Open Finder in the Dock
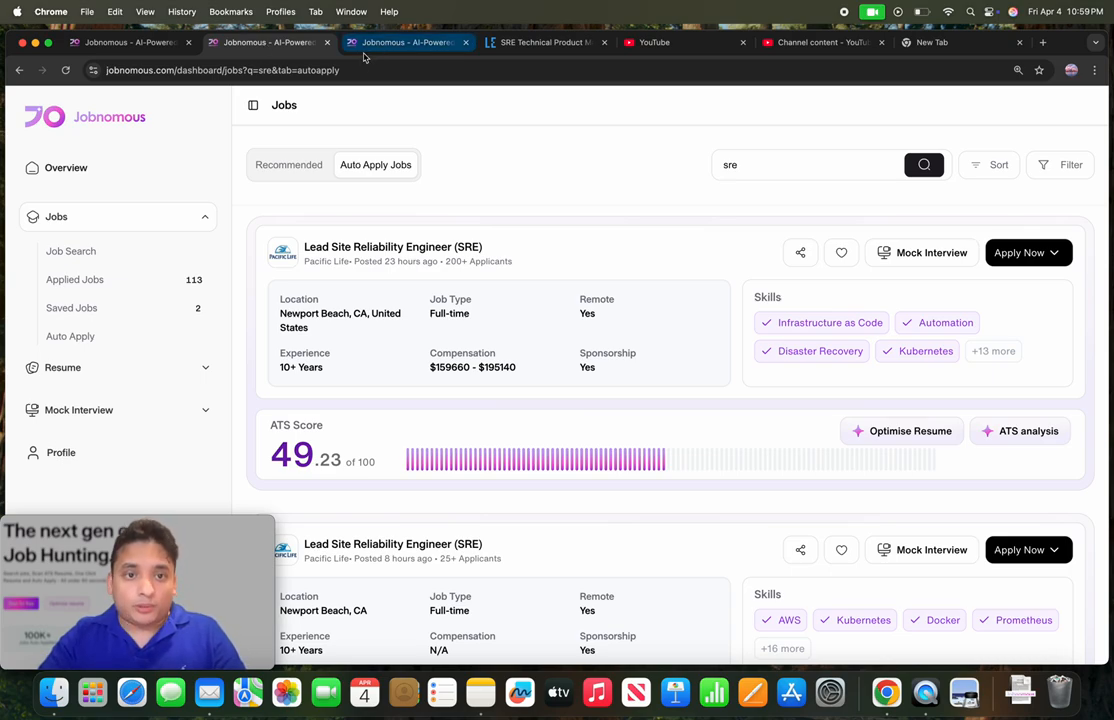1114x720 pixels. click(55, 692)
